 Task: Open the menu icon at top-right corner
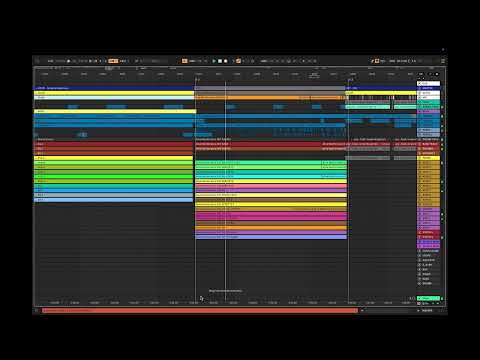(x=443, y=61)
